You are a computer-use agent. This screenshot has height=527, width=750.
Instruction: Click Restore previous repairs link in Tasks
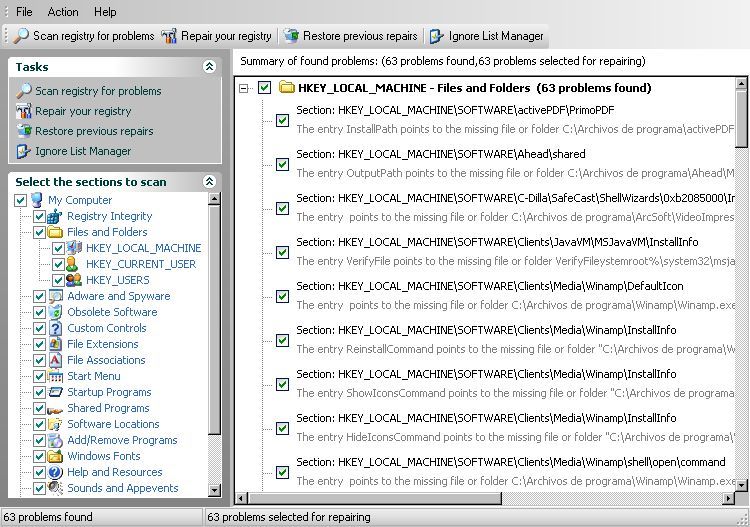point(94,131)
